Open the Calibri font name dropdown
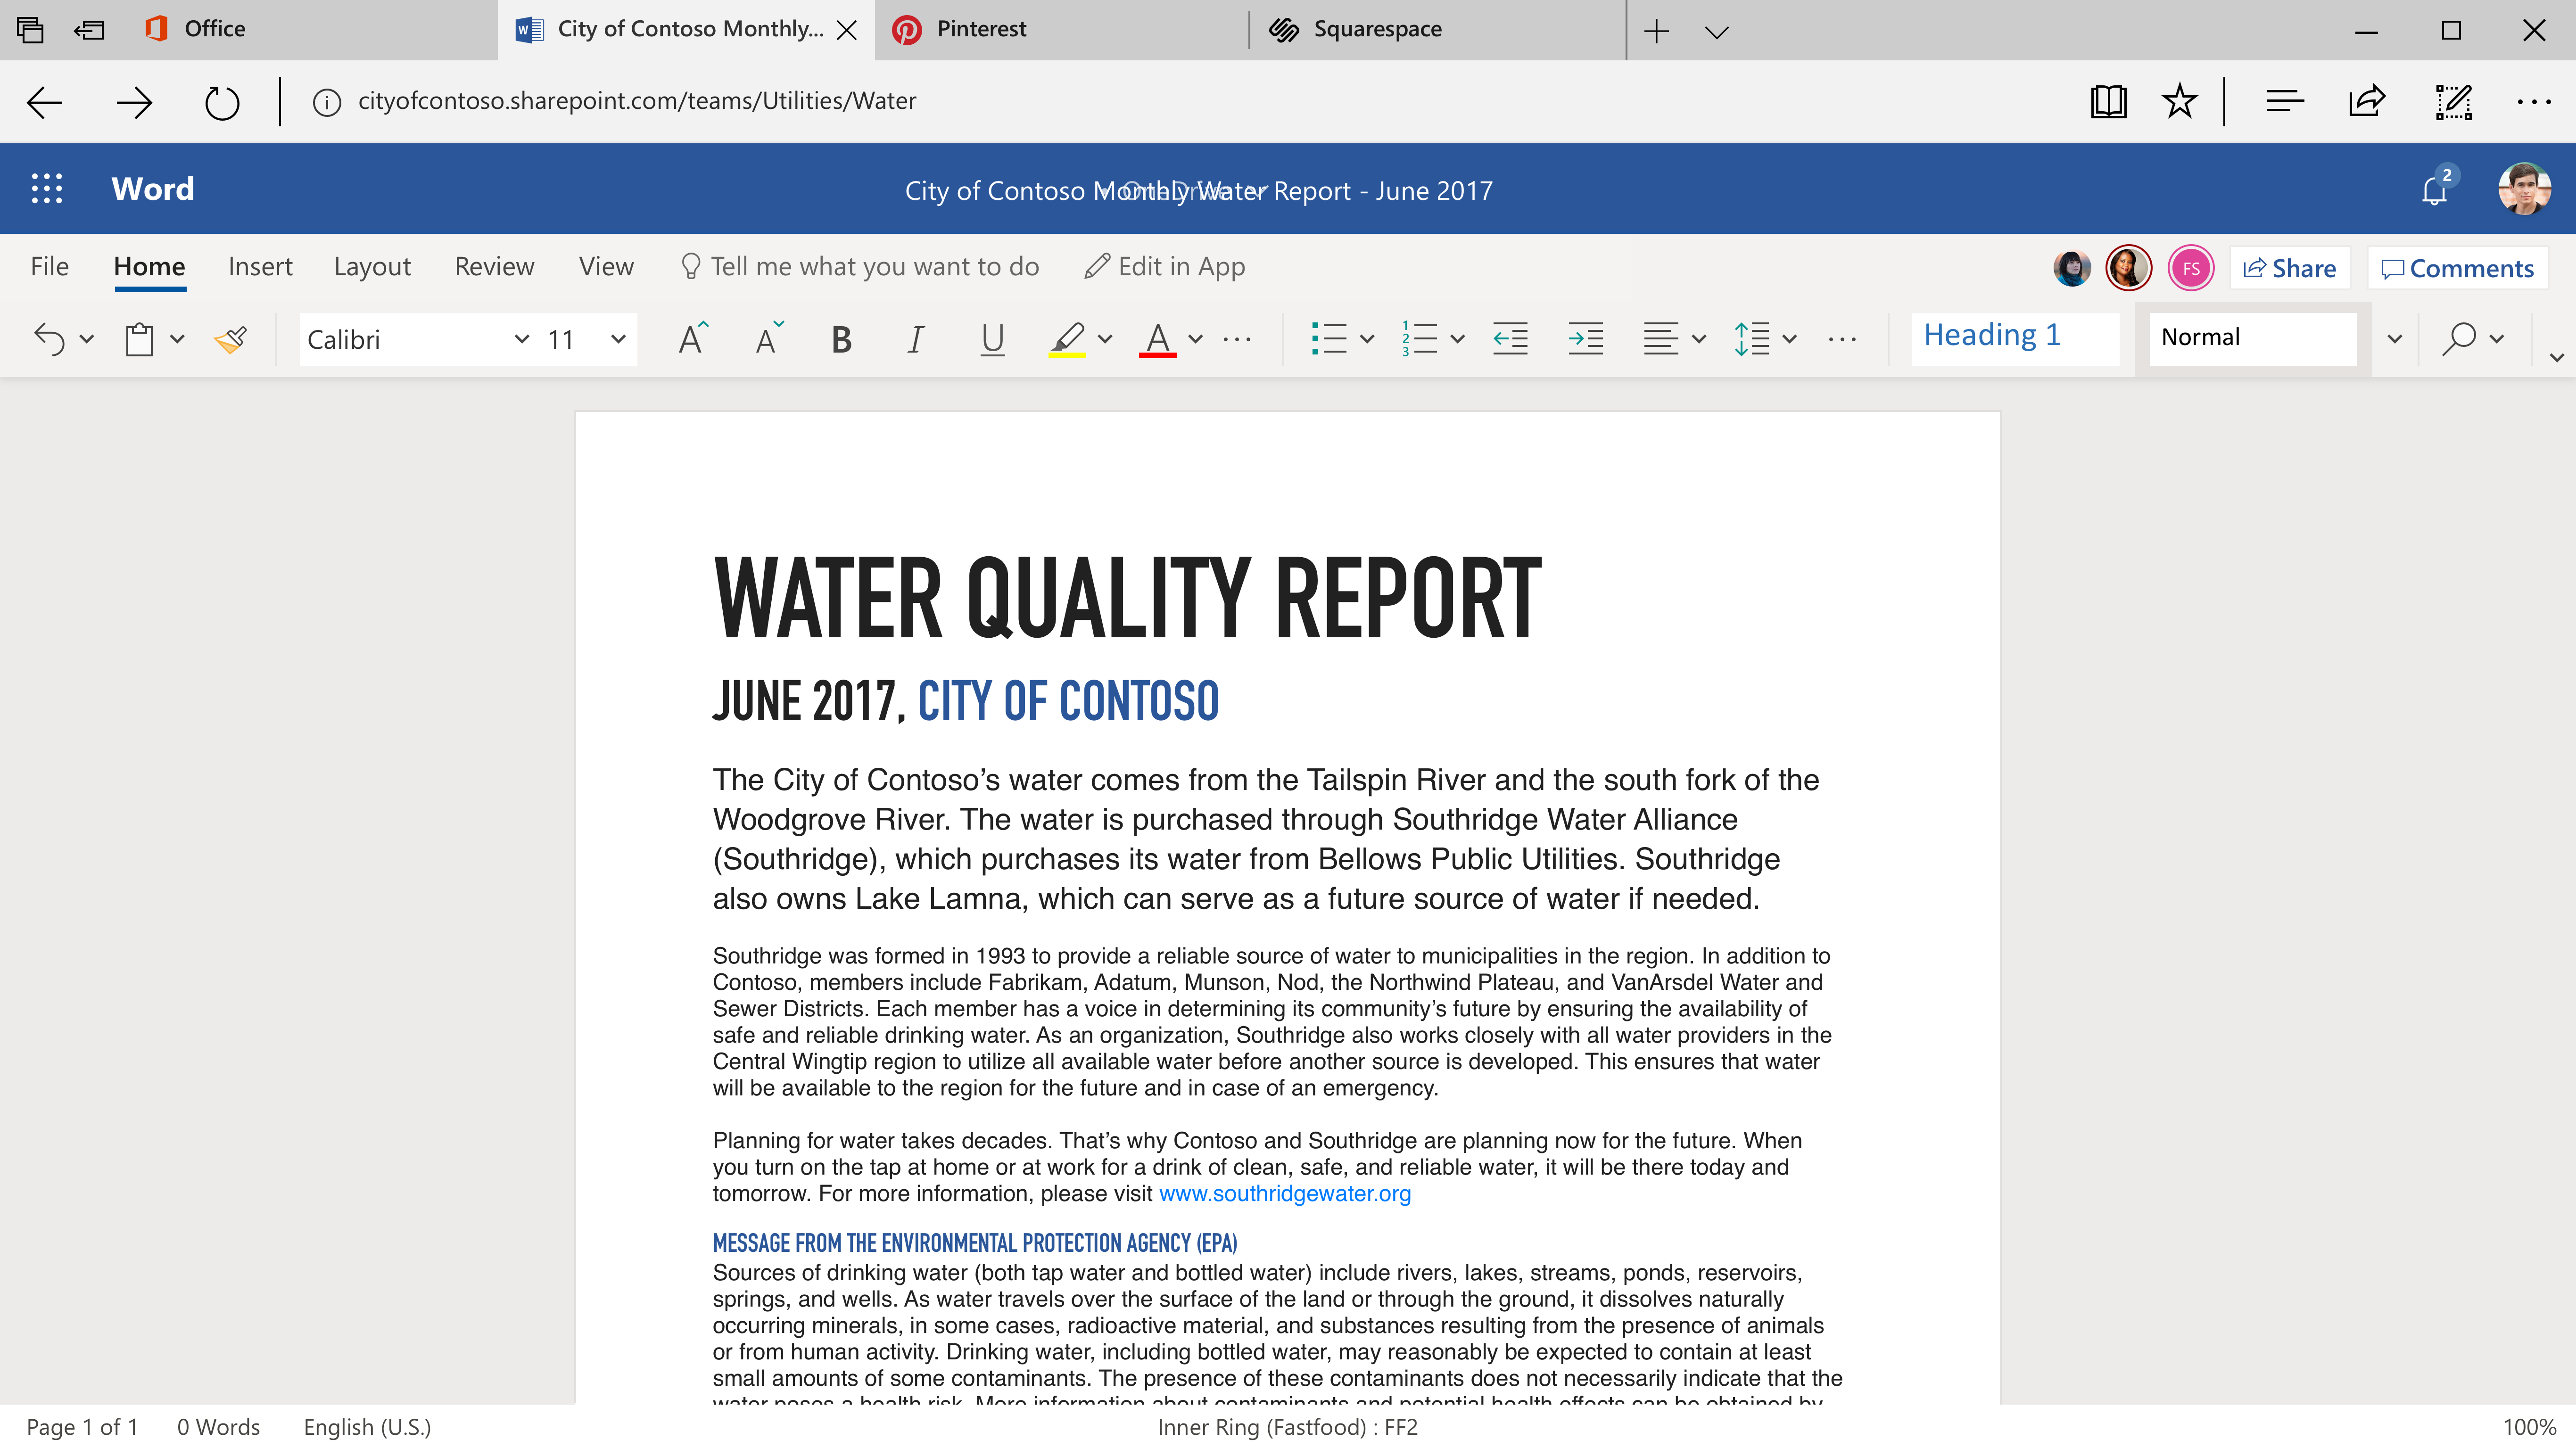Viewport: 2576px width, 1448px height. tap(521, 339)
